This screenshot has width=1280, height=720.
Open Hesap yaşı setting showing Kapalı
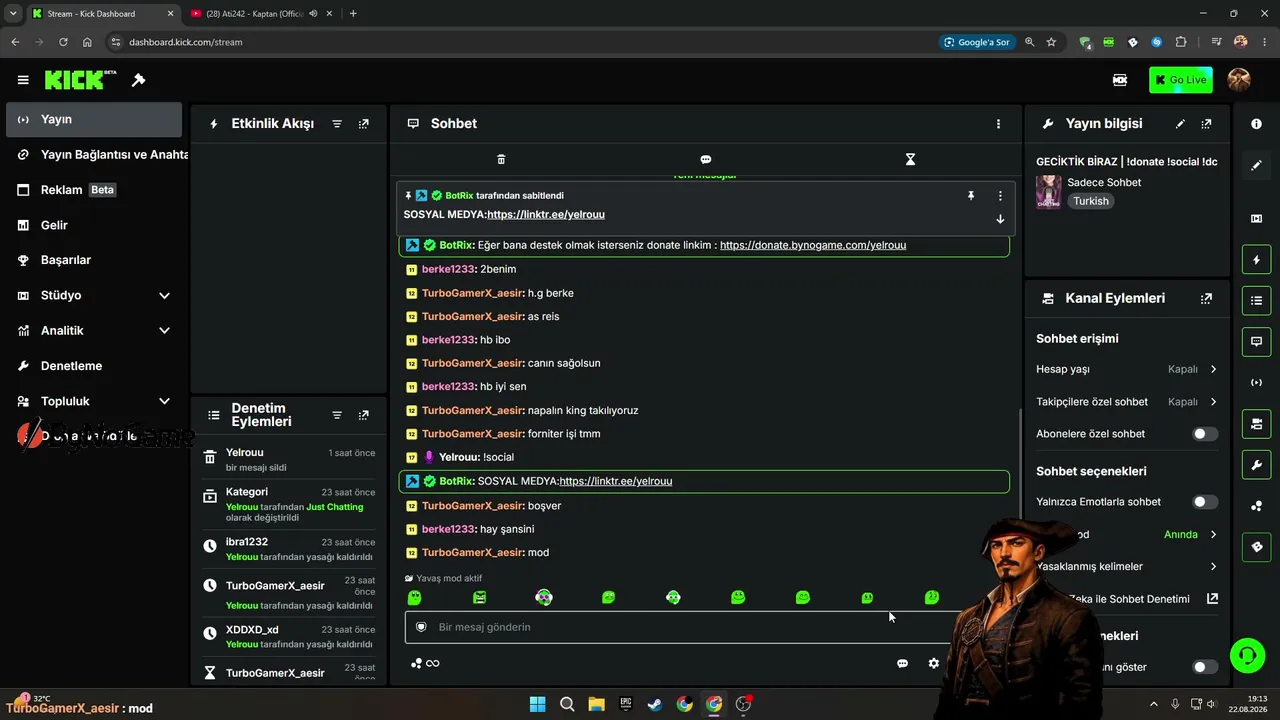pyautogui.click(x=1127, y=369)
